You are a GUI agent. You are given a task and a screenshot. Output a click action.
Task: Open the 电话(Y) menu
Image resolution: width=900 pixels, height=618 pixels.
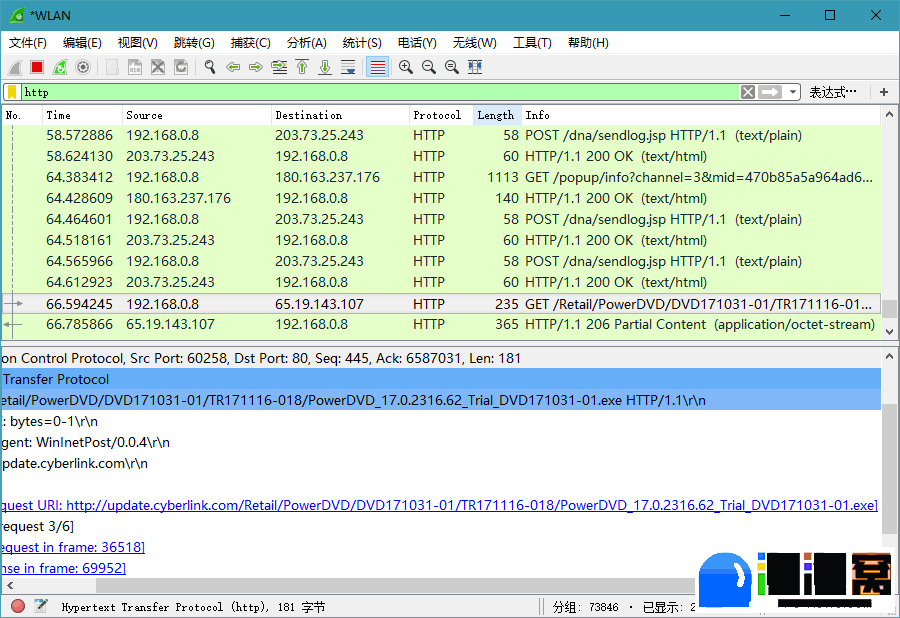pyautogui.click(x=417, y=43)
